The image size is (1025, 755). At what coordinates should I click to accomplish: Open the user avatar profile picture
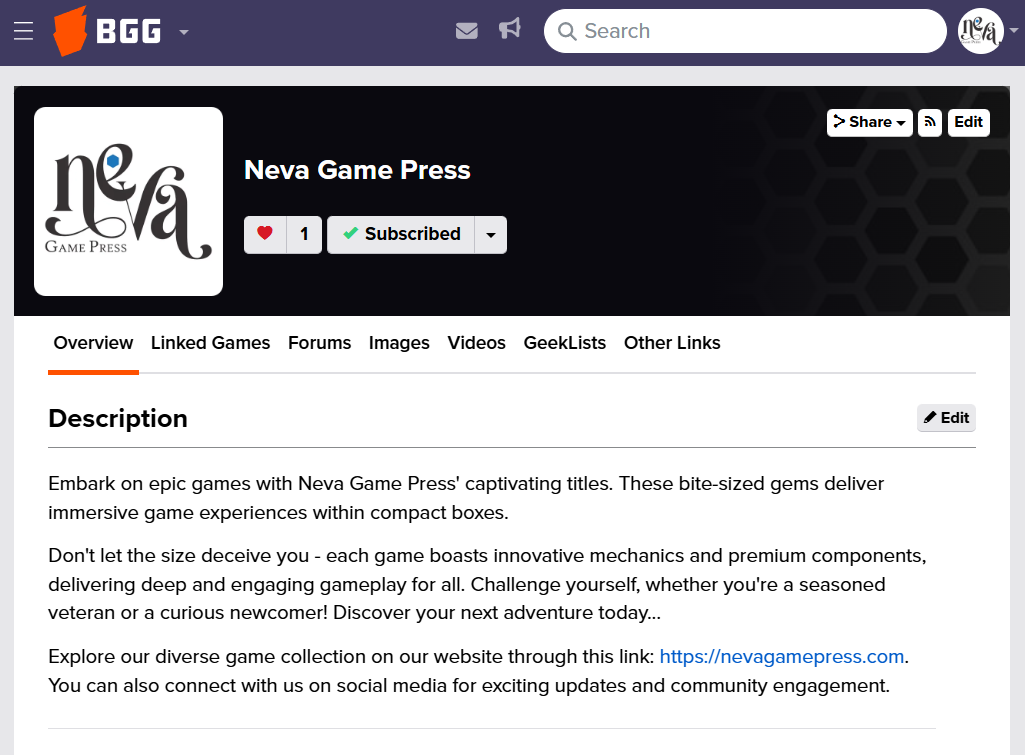point(980,31)
